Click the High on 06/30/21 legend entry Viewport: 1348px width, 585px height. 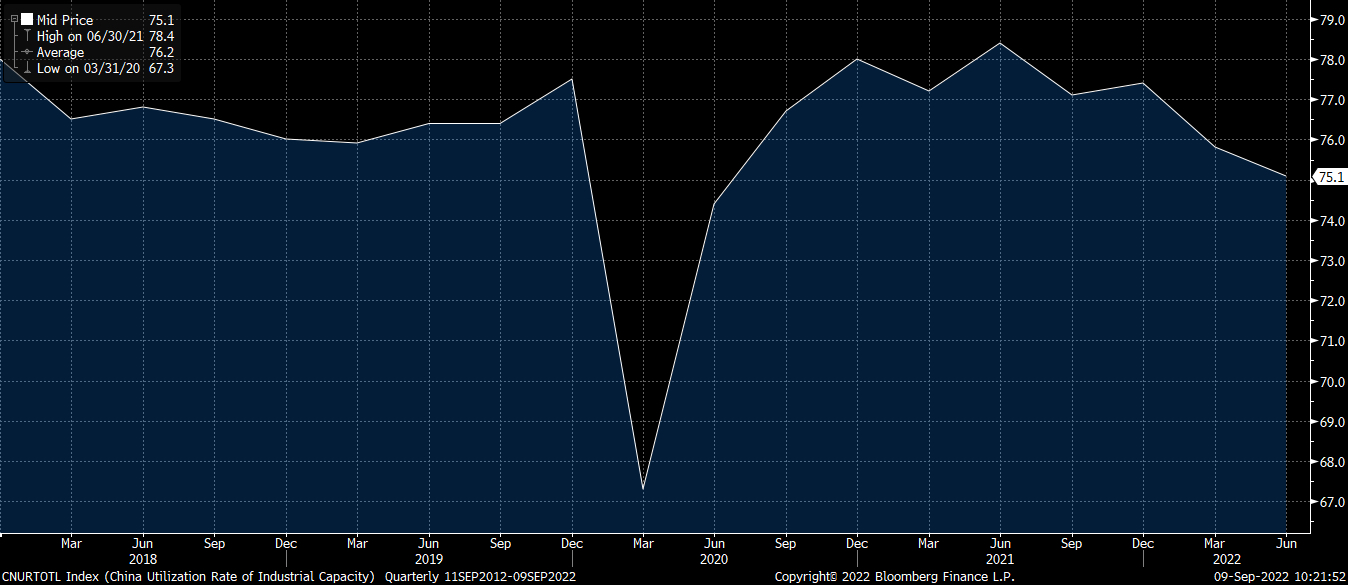[x=91, y=36]
